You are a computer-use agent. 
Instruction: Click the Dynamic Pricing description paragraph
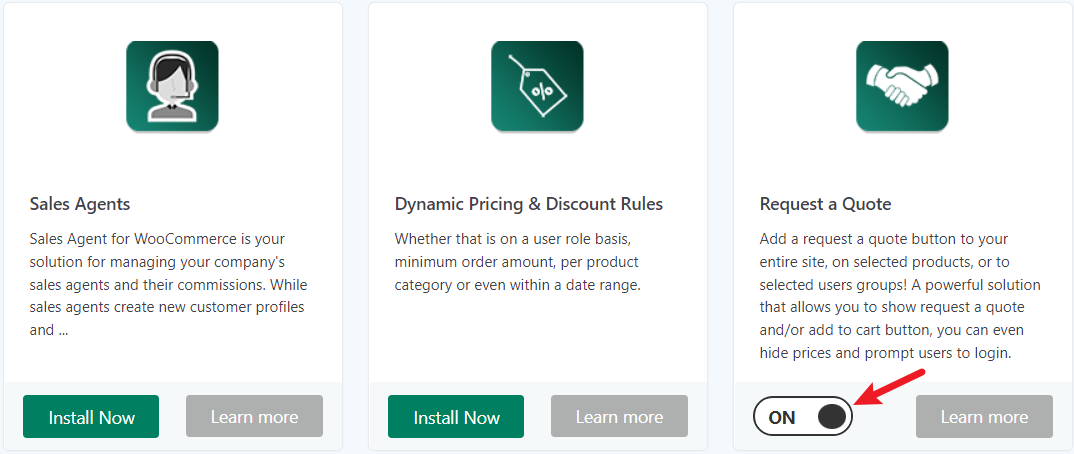point(517,262)
